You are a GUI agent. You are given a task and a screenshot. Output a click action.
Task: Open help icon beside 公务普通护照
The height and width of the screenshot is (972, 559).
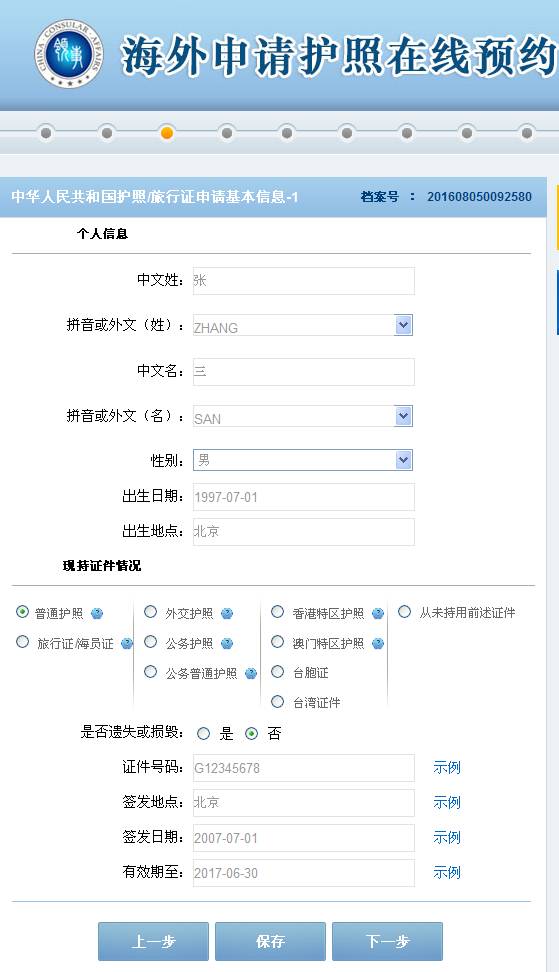coord(251,673)
